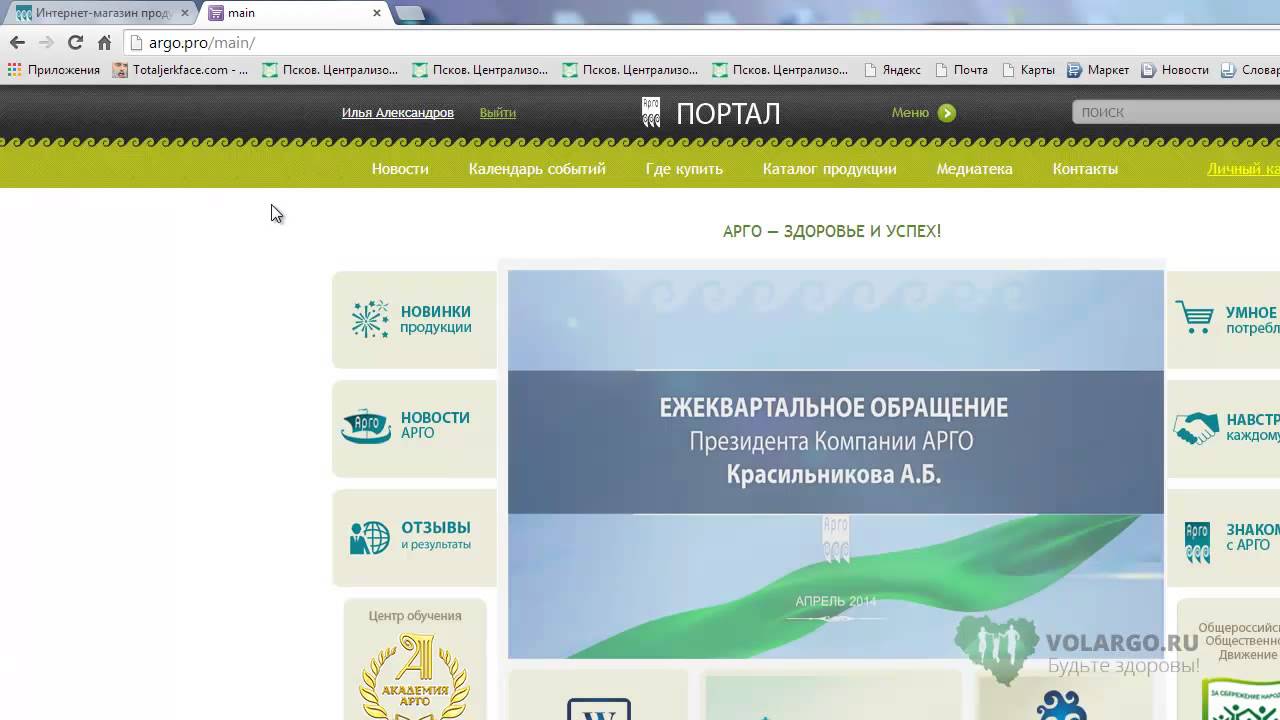Click the shopping cart icon for Умное потребление
Image resolution: width=1280 pixels, height=720 pixels.
(x=1195, y=317)
